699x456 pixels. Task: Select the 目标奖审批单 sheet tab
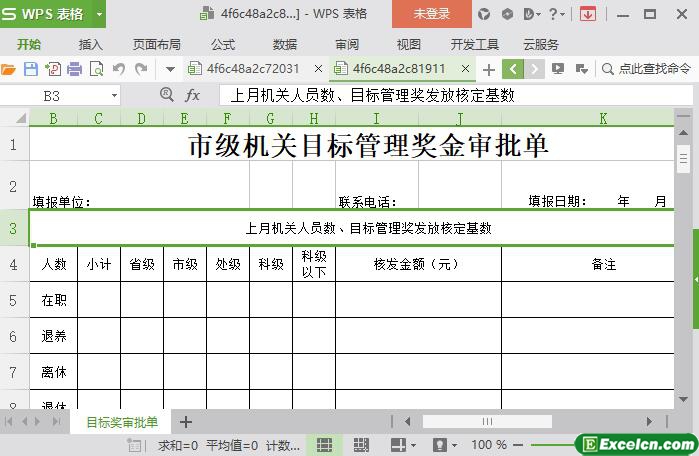pyautogui.click(x=121, y=422)
